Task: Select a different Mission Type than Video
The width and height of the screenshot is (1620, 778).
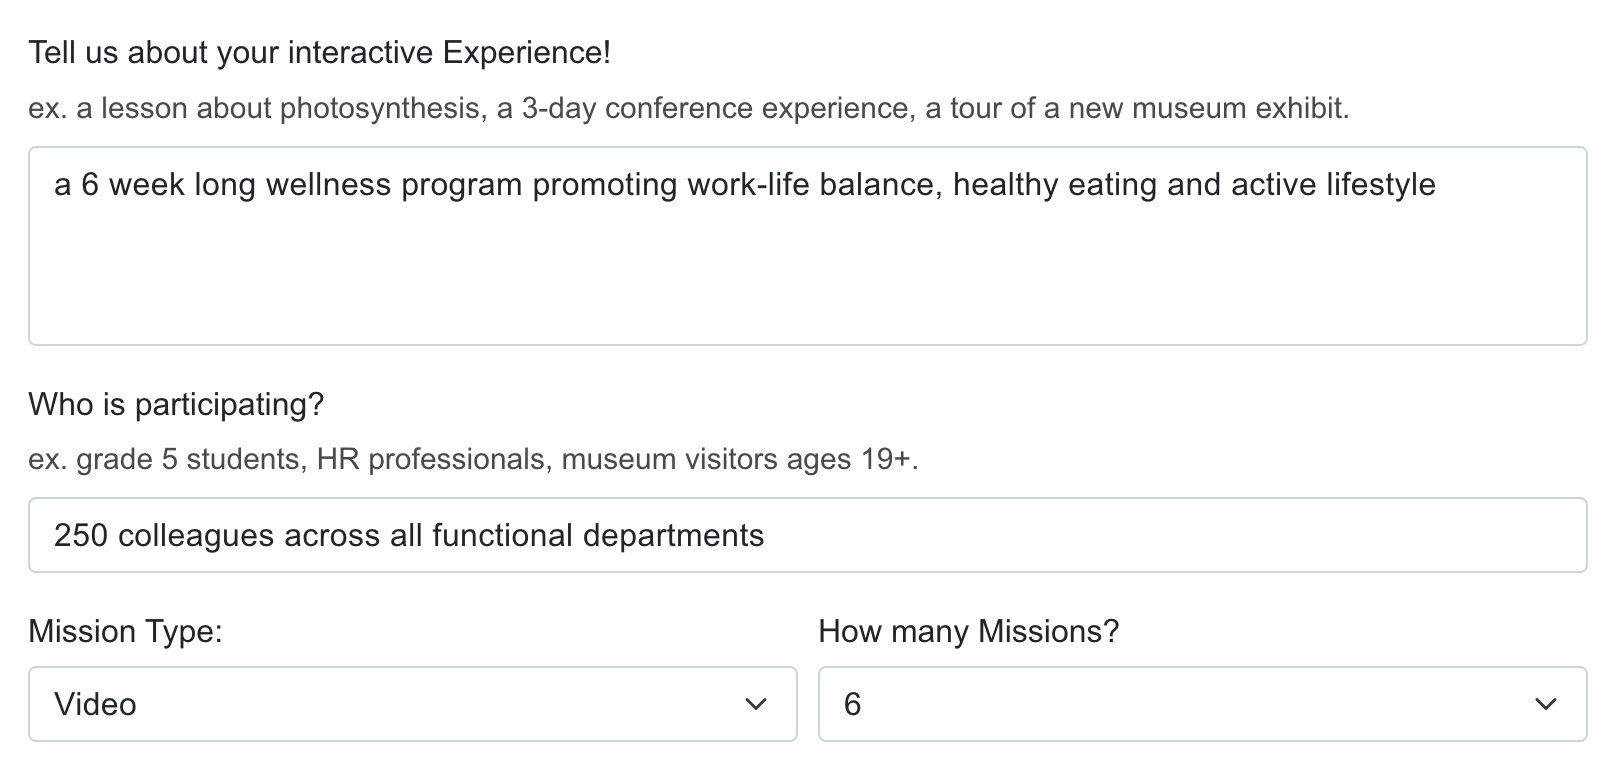Action: [413, 704]
